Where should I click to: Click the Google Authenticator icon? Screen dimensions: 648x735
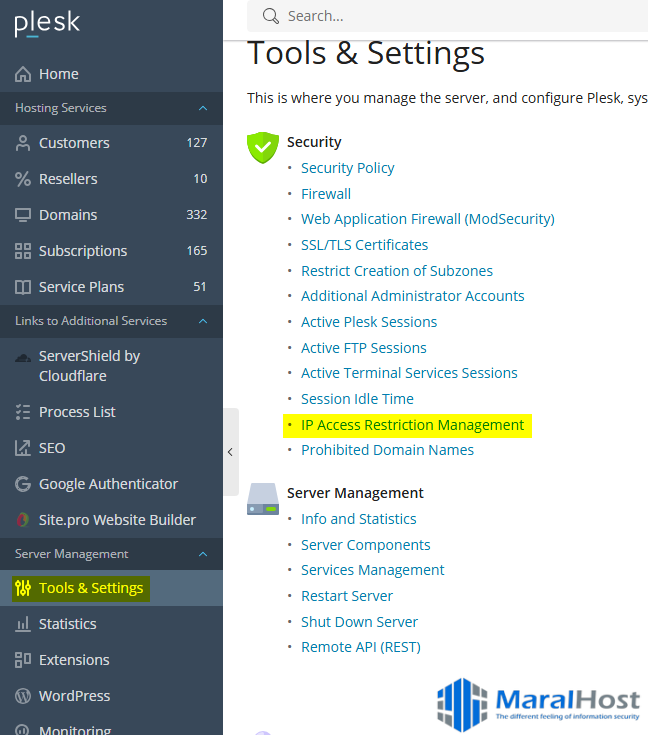click(x=23, y=484)
